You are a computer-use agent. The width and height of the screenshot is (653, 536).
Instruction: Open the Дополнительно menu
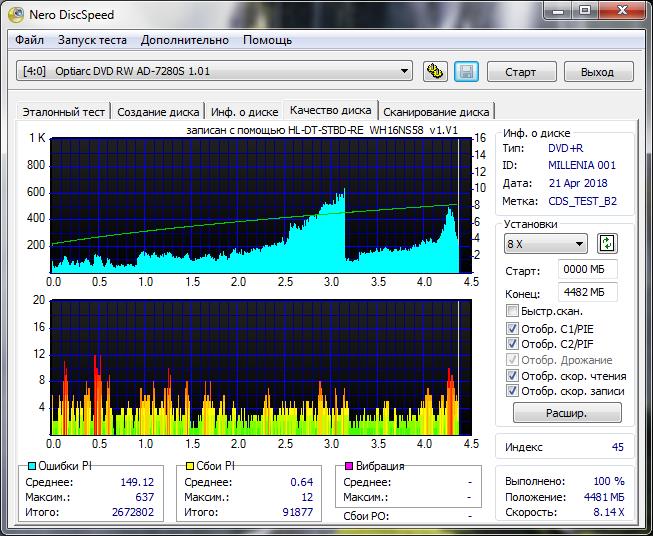185,40
